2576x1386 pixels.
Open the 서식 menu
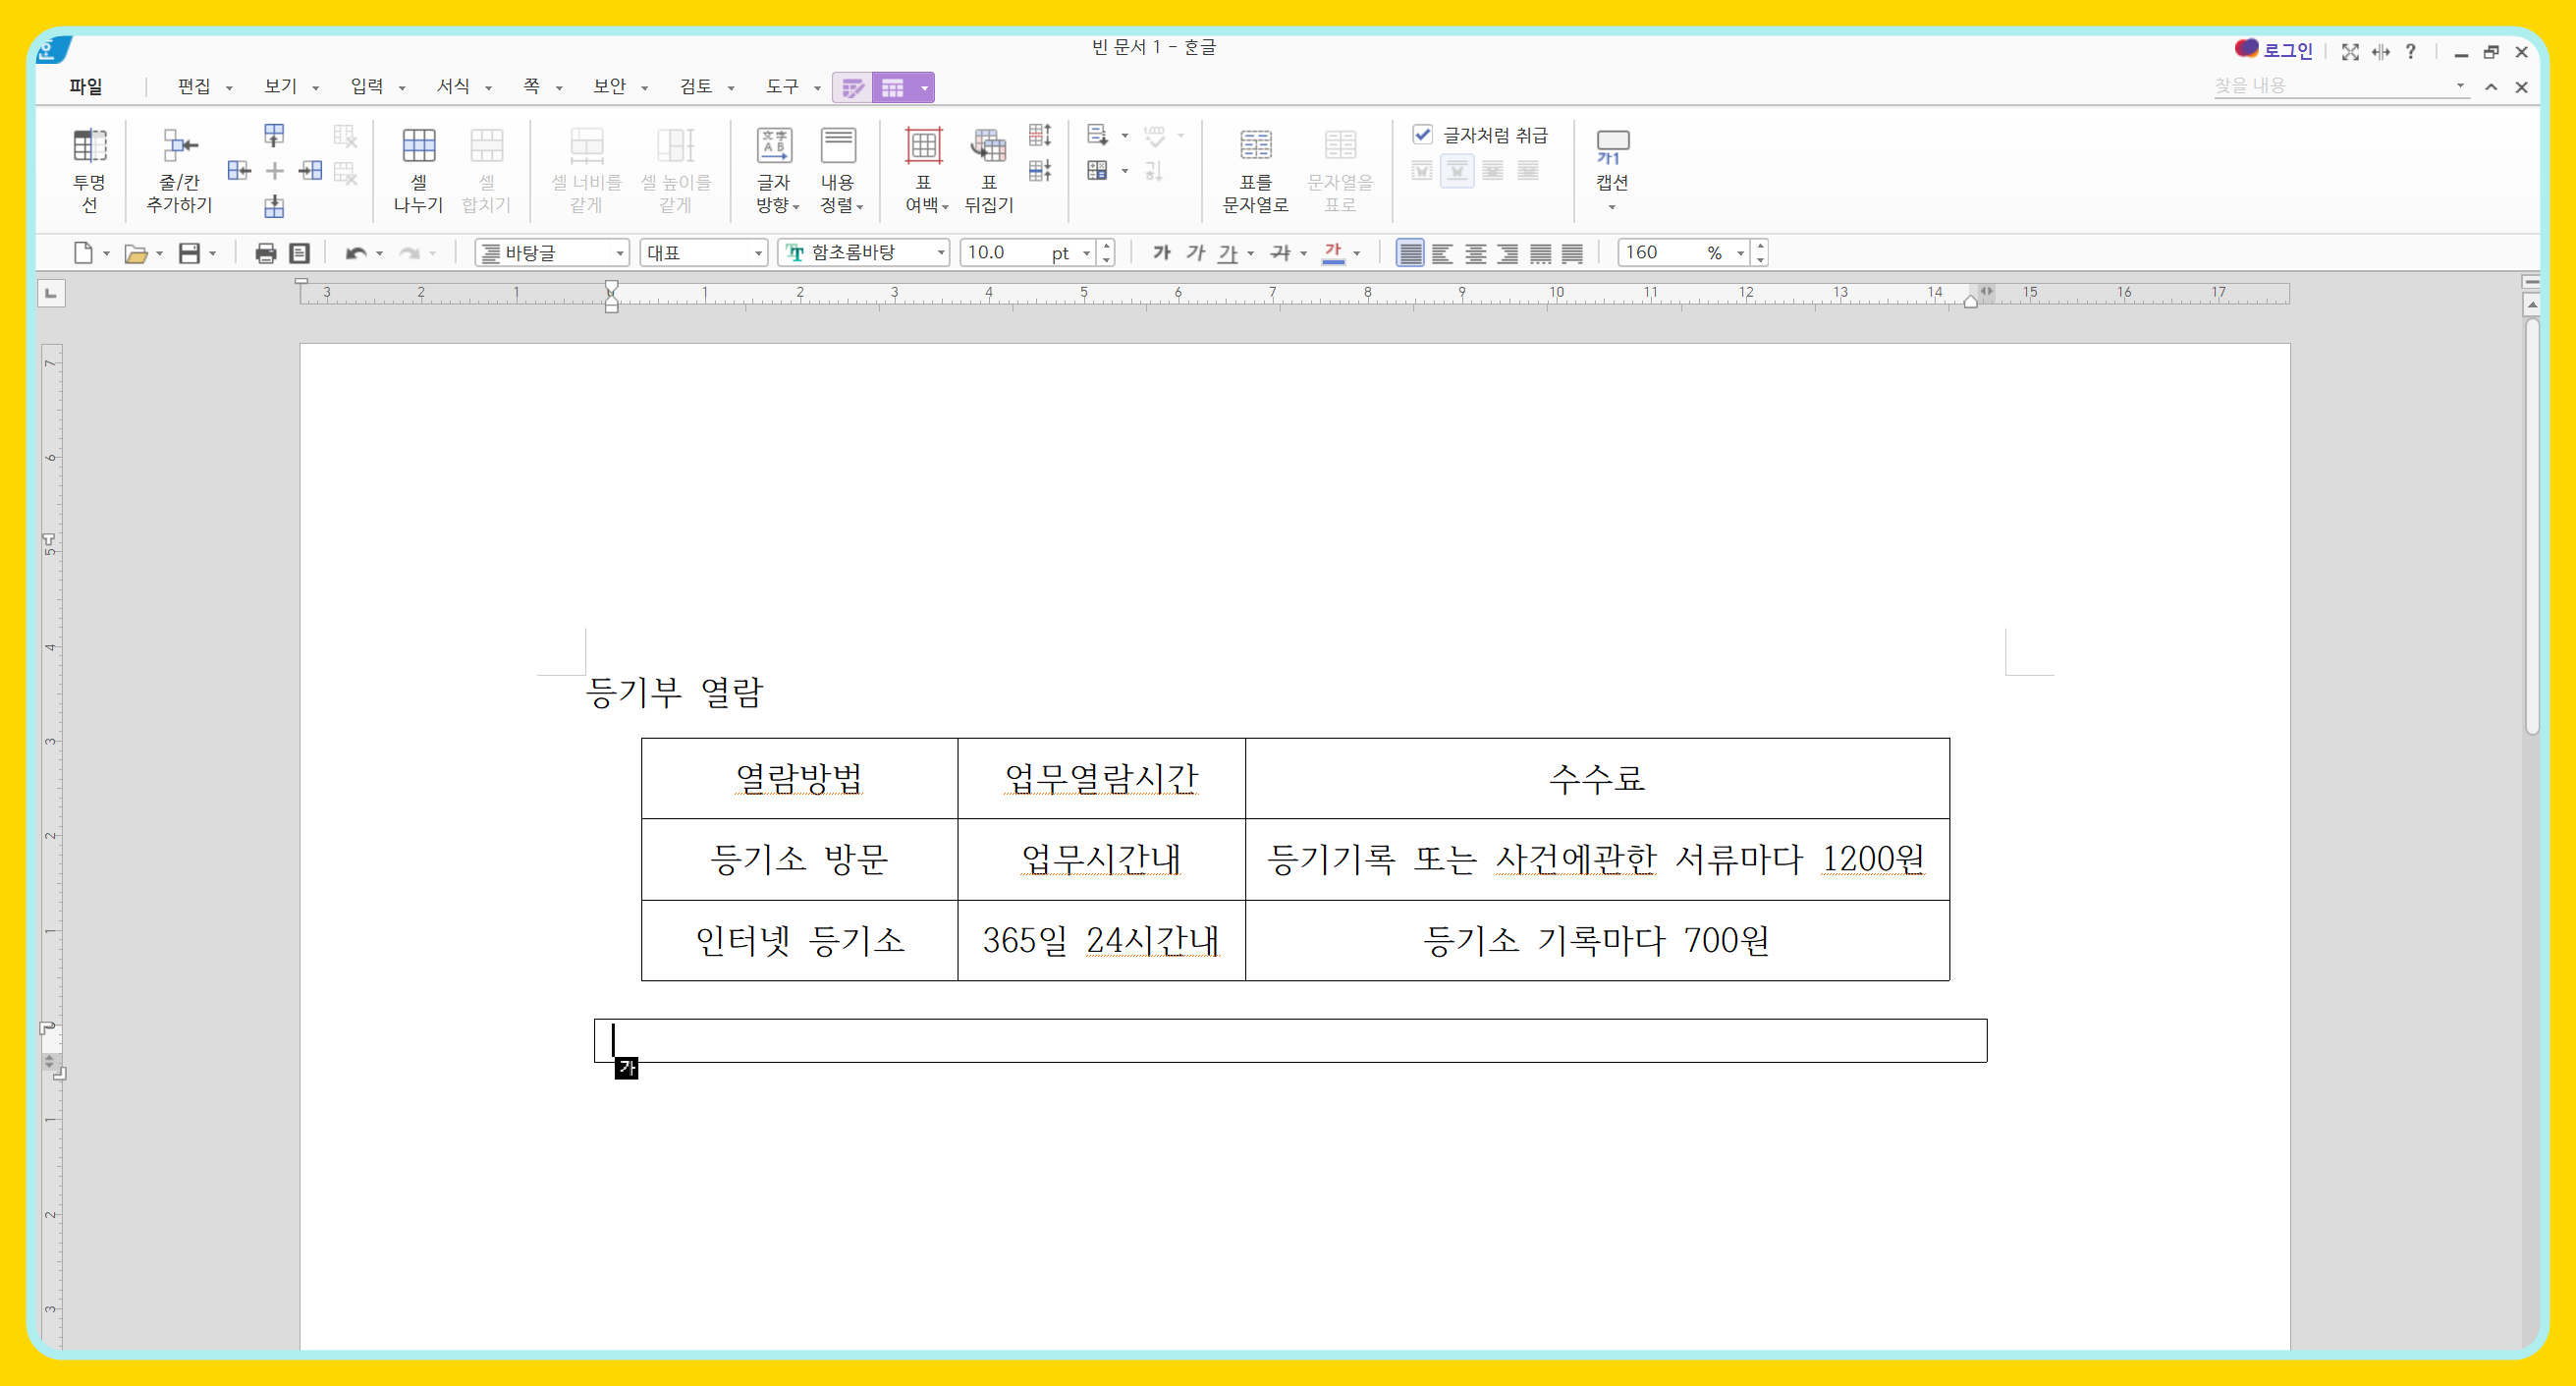pyautogui.click(x=453, y=86)
